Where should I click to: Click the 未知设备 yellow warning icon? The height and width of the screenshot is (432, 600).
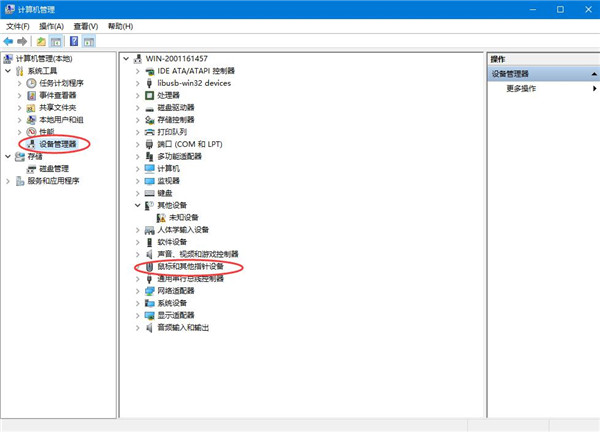[x=161, y=217]
